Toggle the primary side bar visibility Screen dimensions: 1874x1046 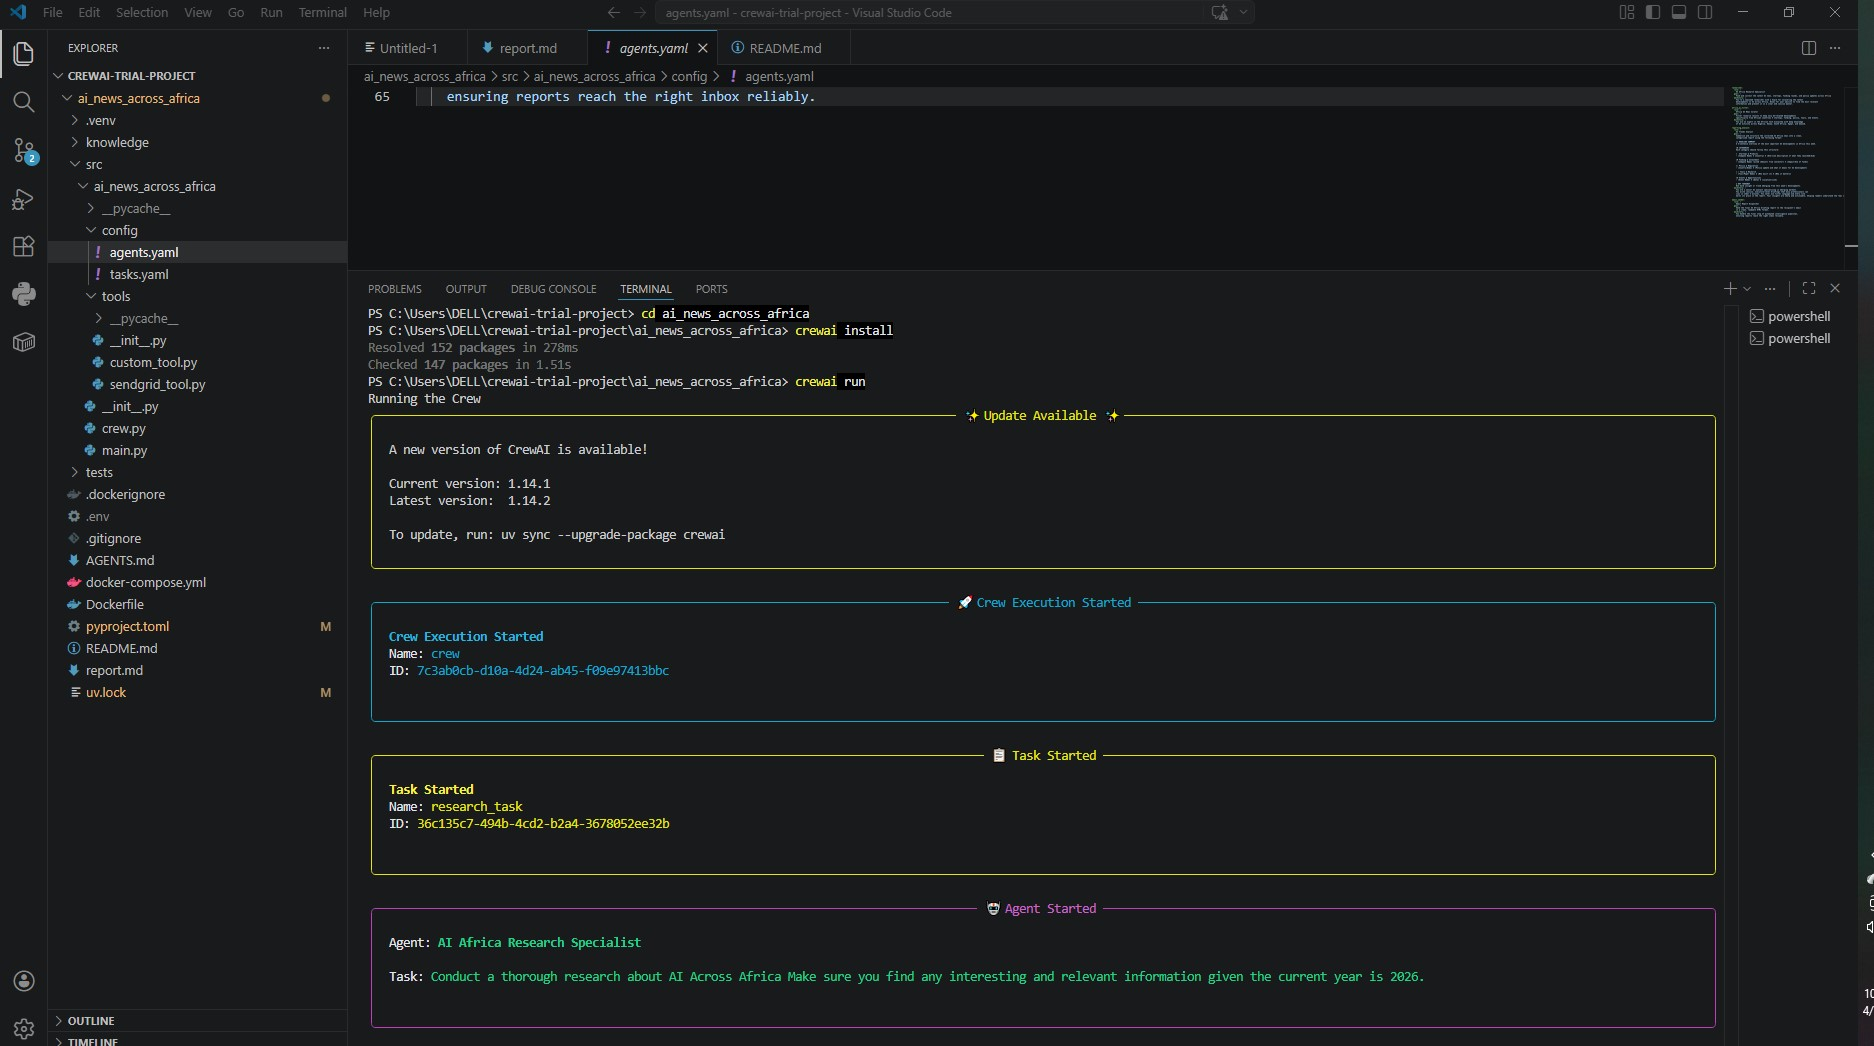coord(1653,12)
